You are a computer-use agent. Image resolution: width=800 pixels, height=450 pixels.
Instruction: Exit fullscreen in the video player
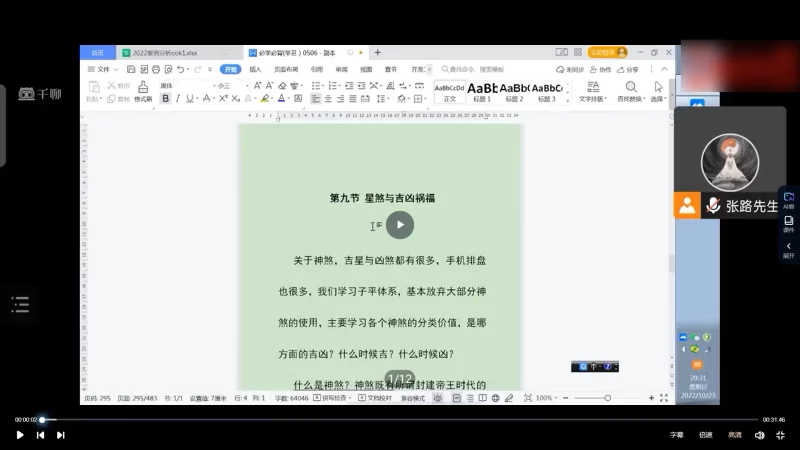point(781,435)
